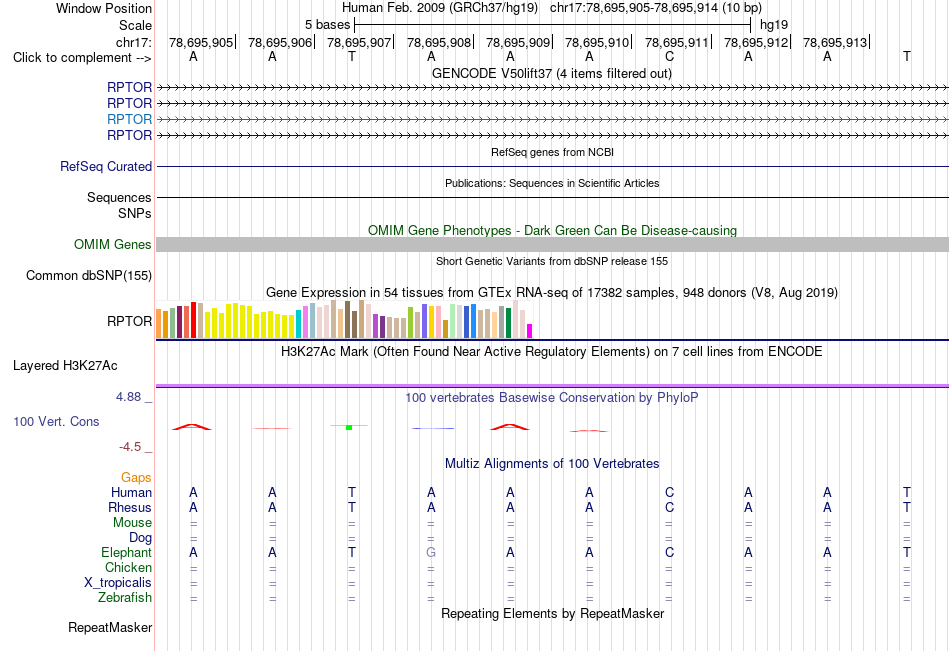This screenshot has height=651, width=950.
Task: Open the OMIM Gene Phenotypes track title
Action: pos(552,230)
